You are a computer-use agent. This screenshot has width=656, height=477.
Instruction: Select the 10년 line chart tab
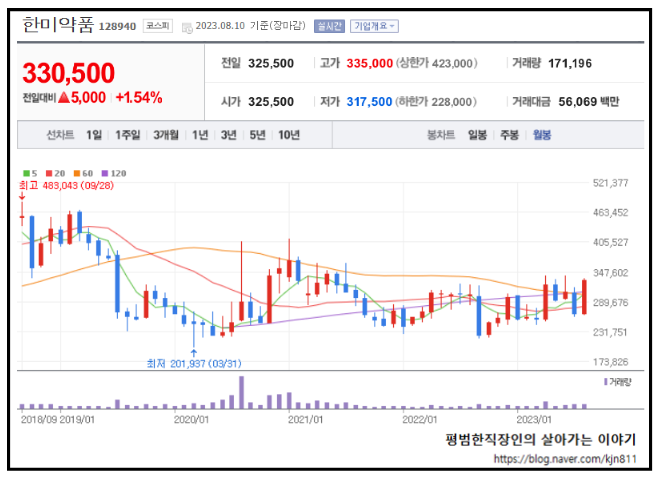pos(289,135)
